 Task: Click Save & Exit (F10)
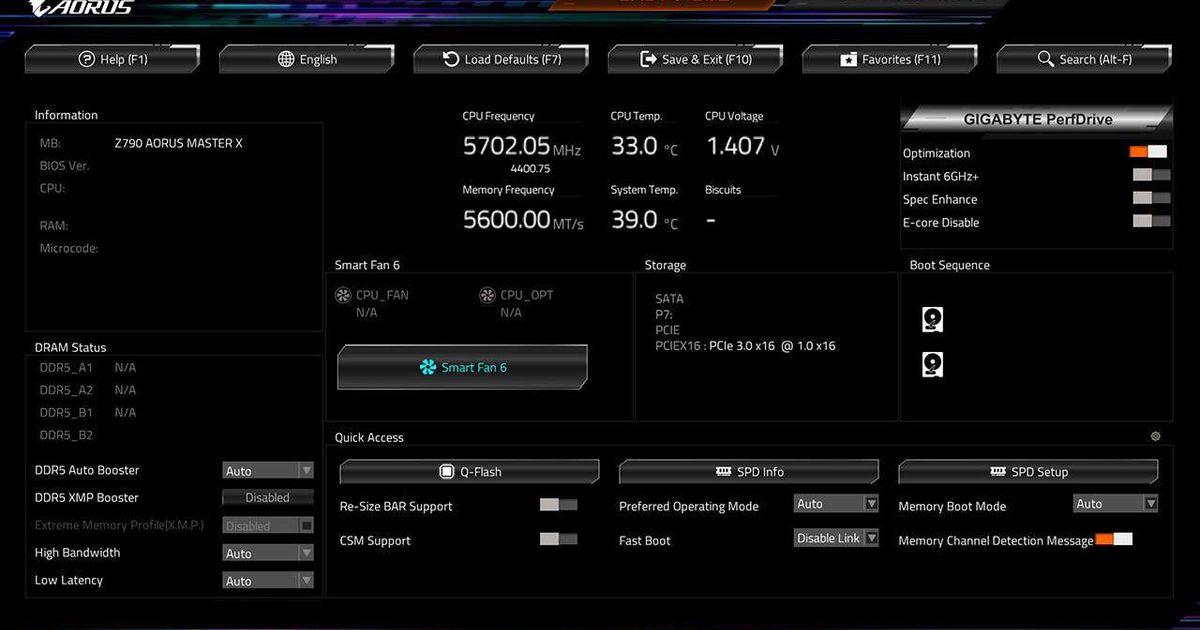point(696,60)
